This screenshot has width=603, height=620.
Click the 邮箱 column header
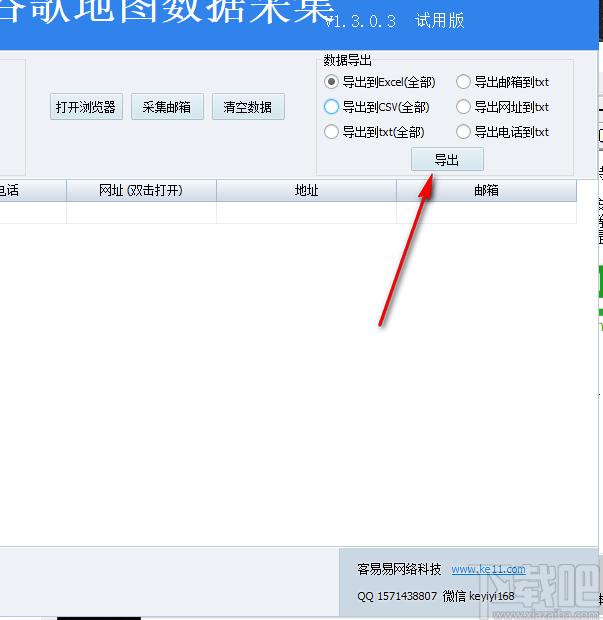coord(486,191)
